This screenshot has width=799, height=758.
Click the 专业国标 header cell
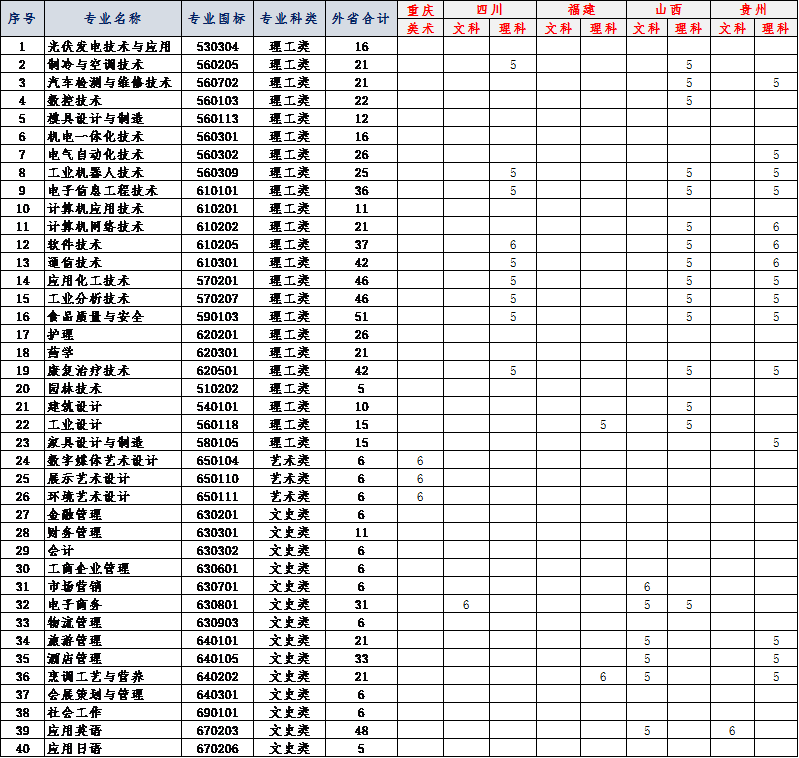click(x=217, y=18)
